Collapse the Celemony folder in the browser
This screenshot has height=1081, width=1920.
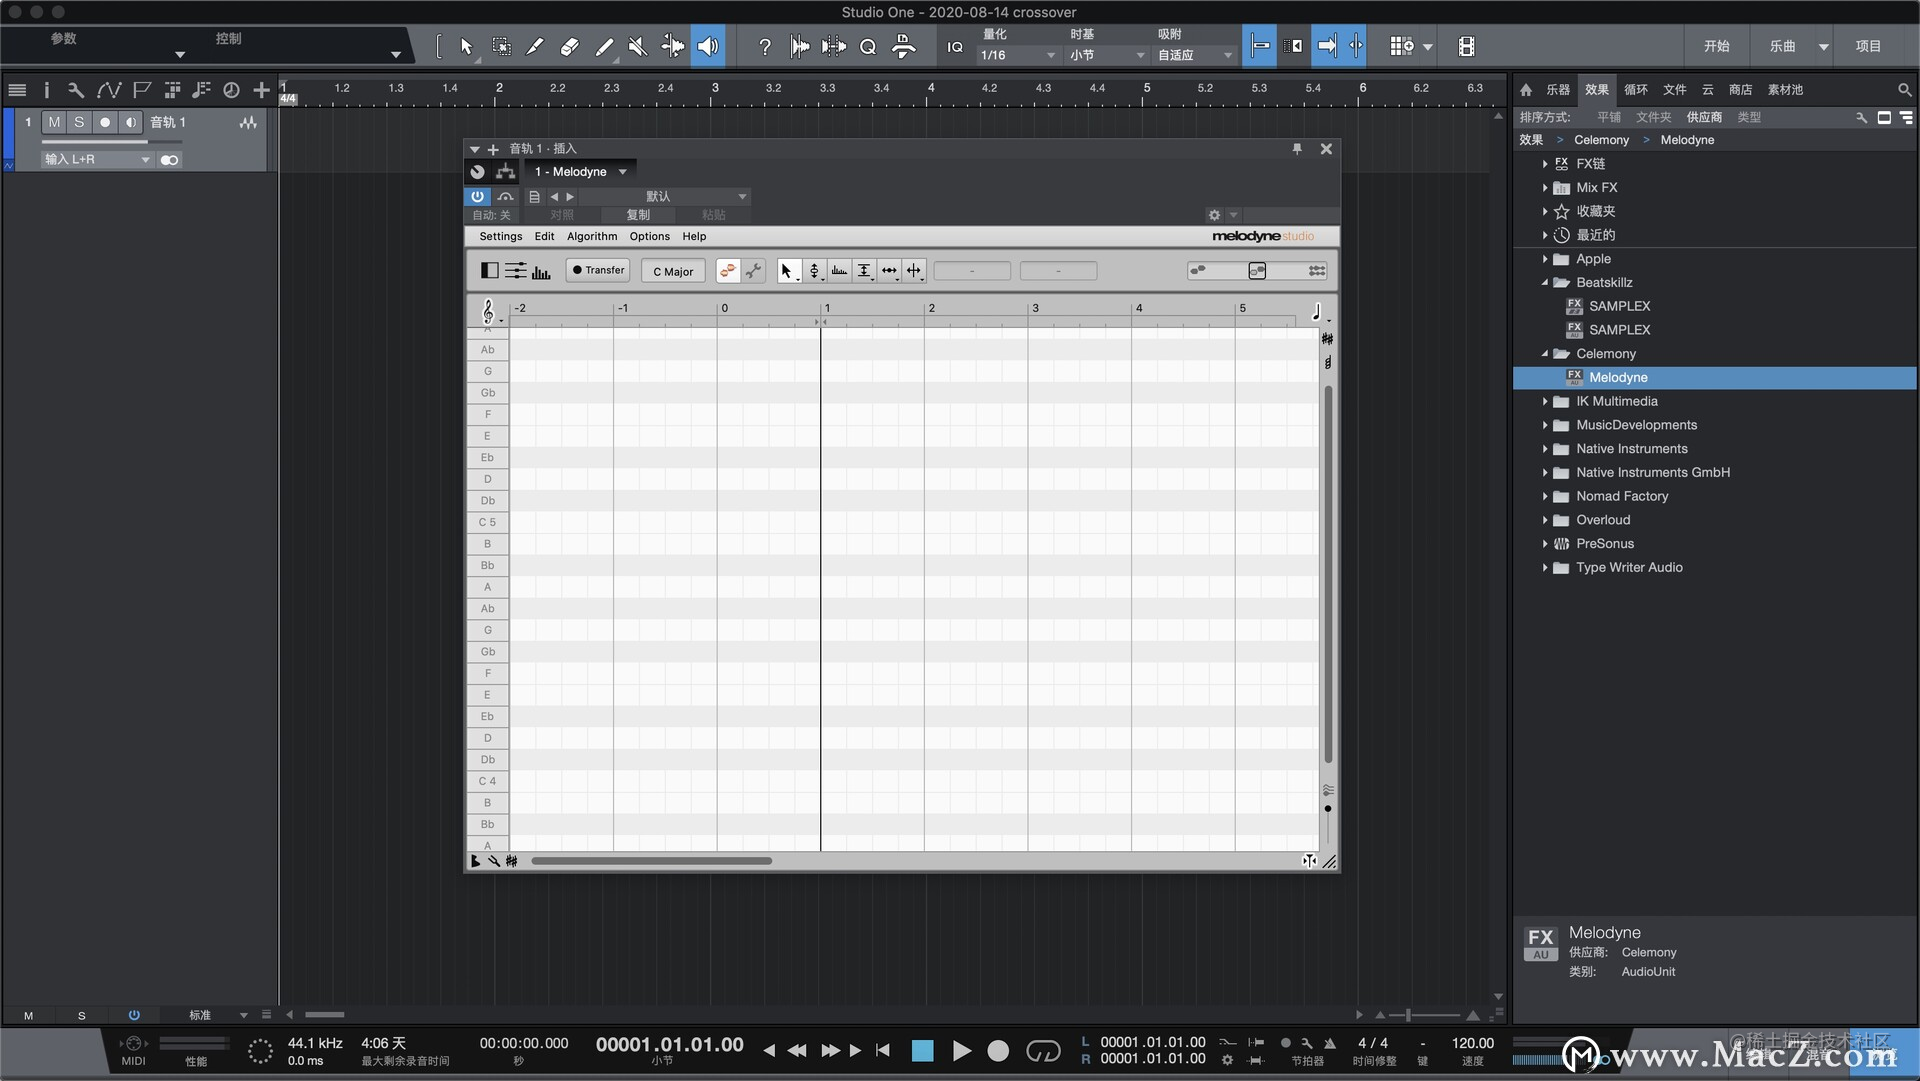coord(1546,353)
